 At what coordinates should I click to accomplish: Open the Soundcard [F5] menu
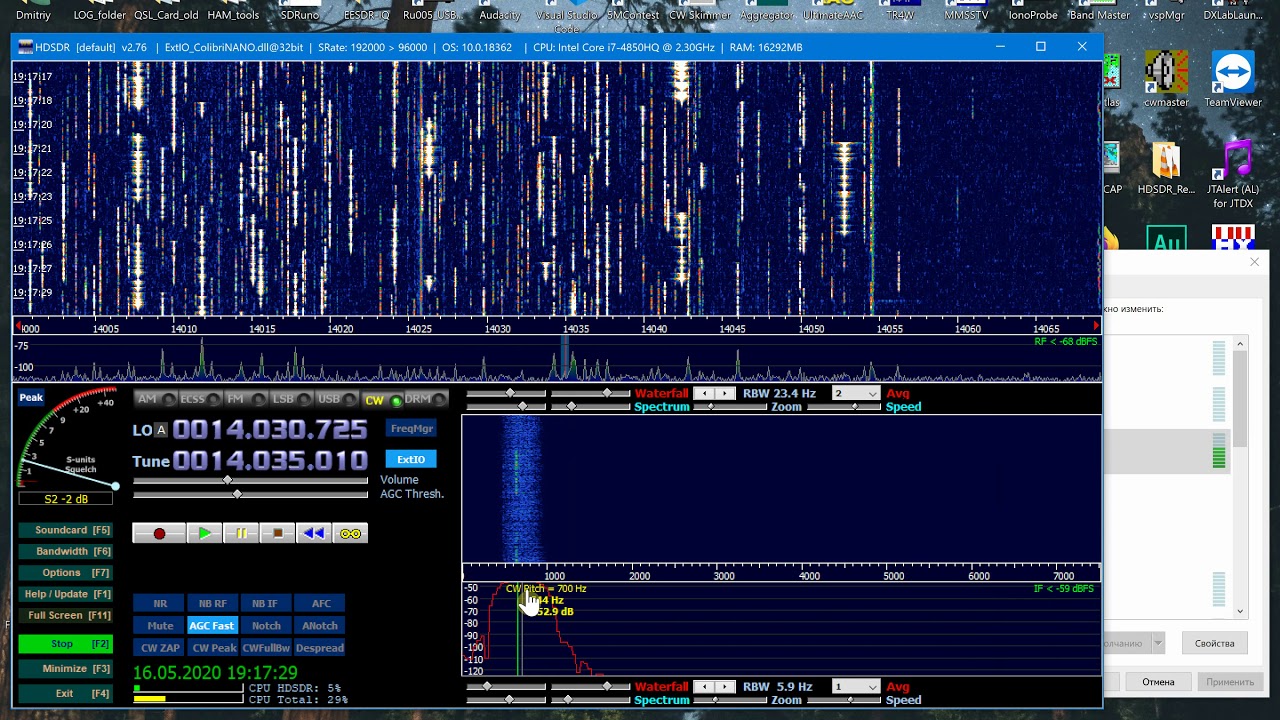point(65,530)
